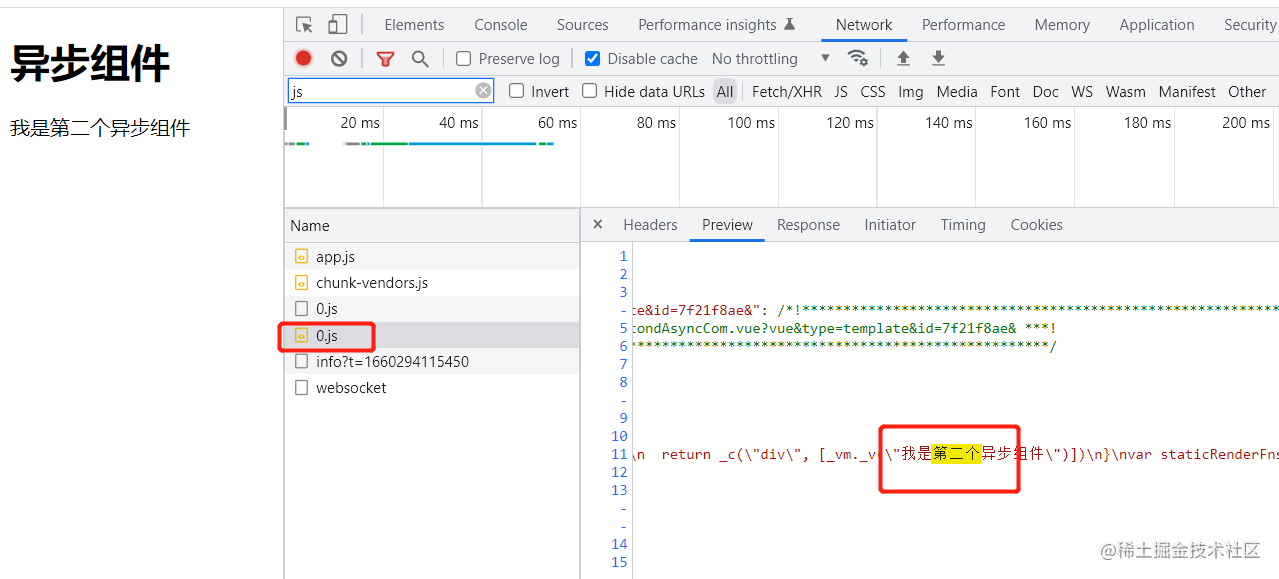Click the chunk-vendors.js file icon
This screenshot has width=1279, height=579.
tap(301, 282)
